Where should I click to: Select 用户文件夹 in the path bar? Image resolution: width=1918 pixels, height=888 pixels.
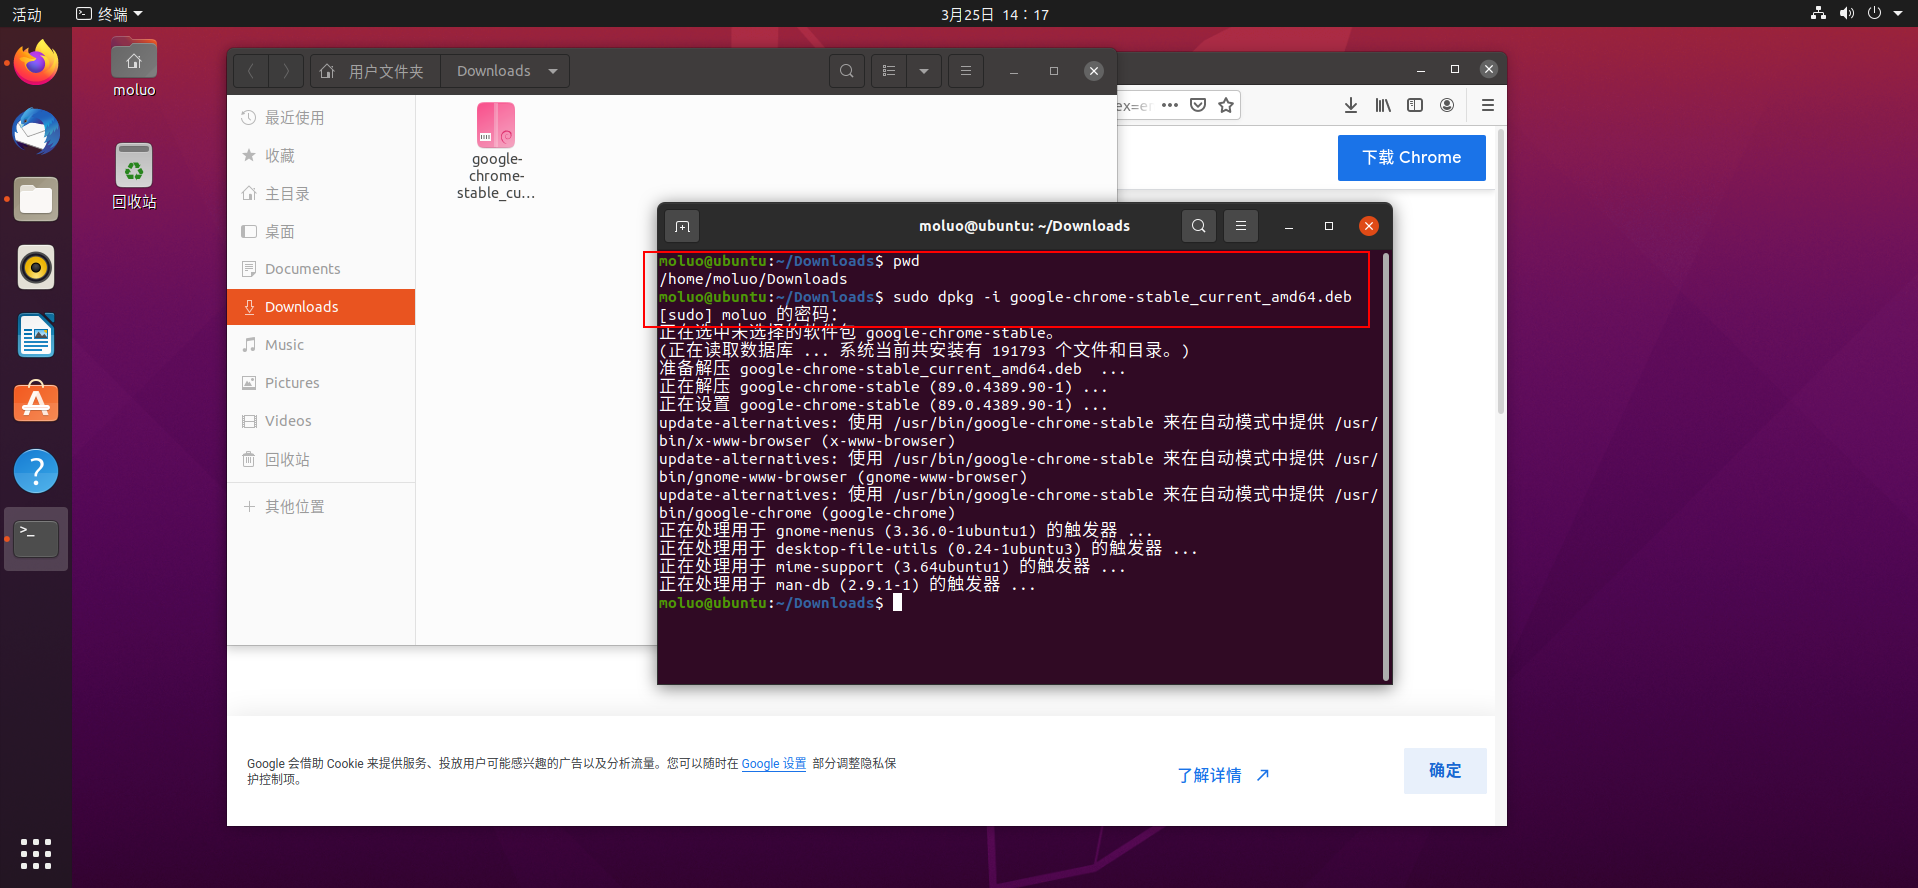click(x=375, y=71)
